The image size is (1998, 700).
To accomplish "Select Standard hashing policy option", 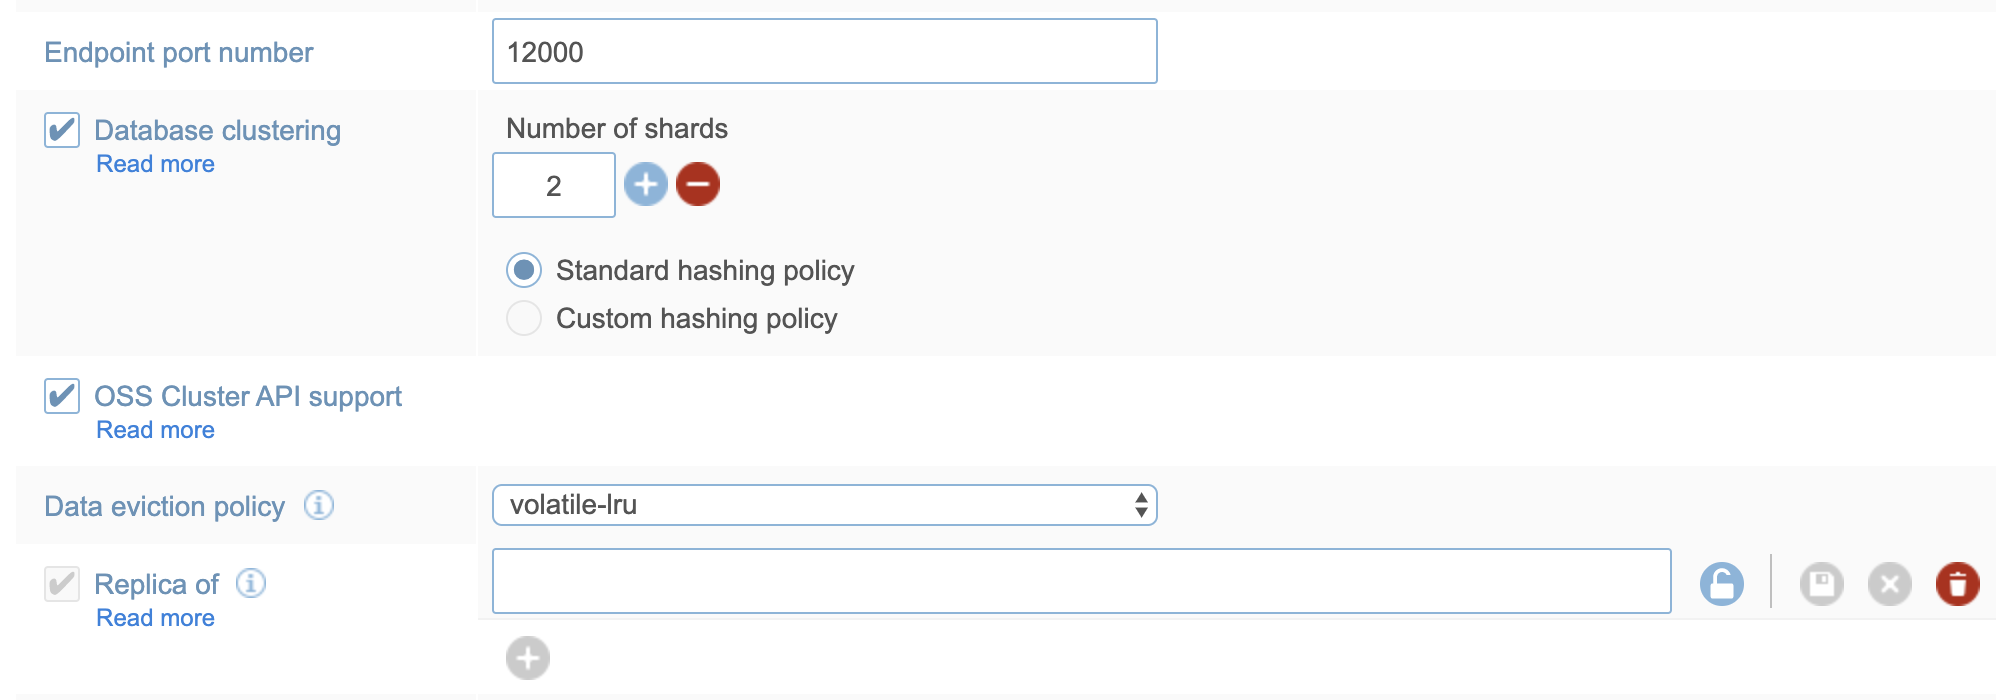I will pos(524,270).
